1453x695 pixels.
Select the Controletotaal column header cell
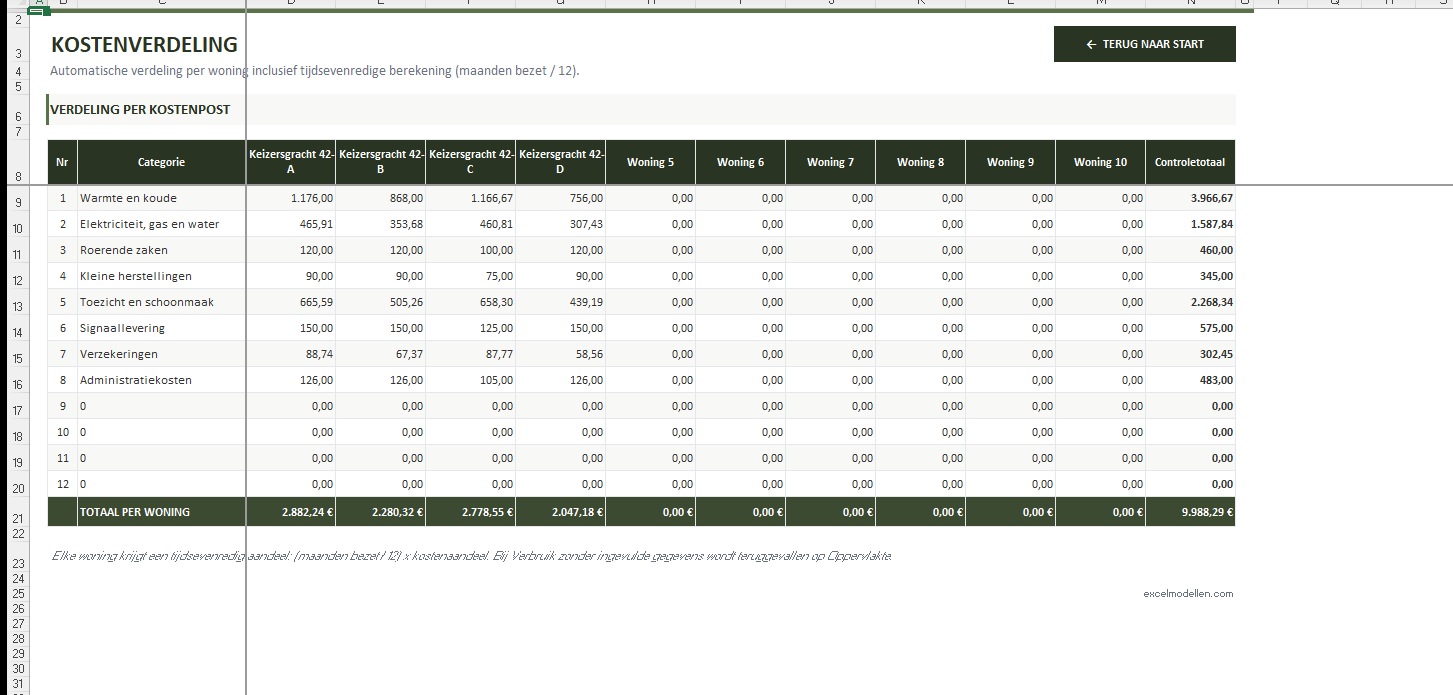[x=1189, y=162]
